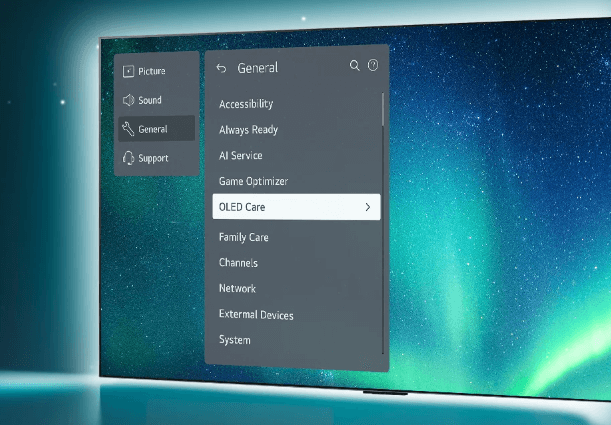Go back using the back arrow
Viewport: 611px width, 425px height.
pyautogui.click(x=221, y=68)
